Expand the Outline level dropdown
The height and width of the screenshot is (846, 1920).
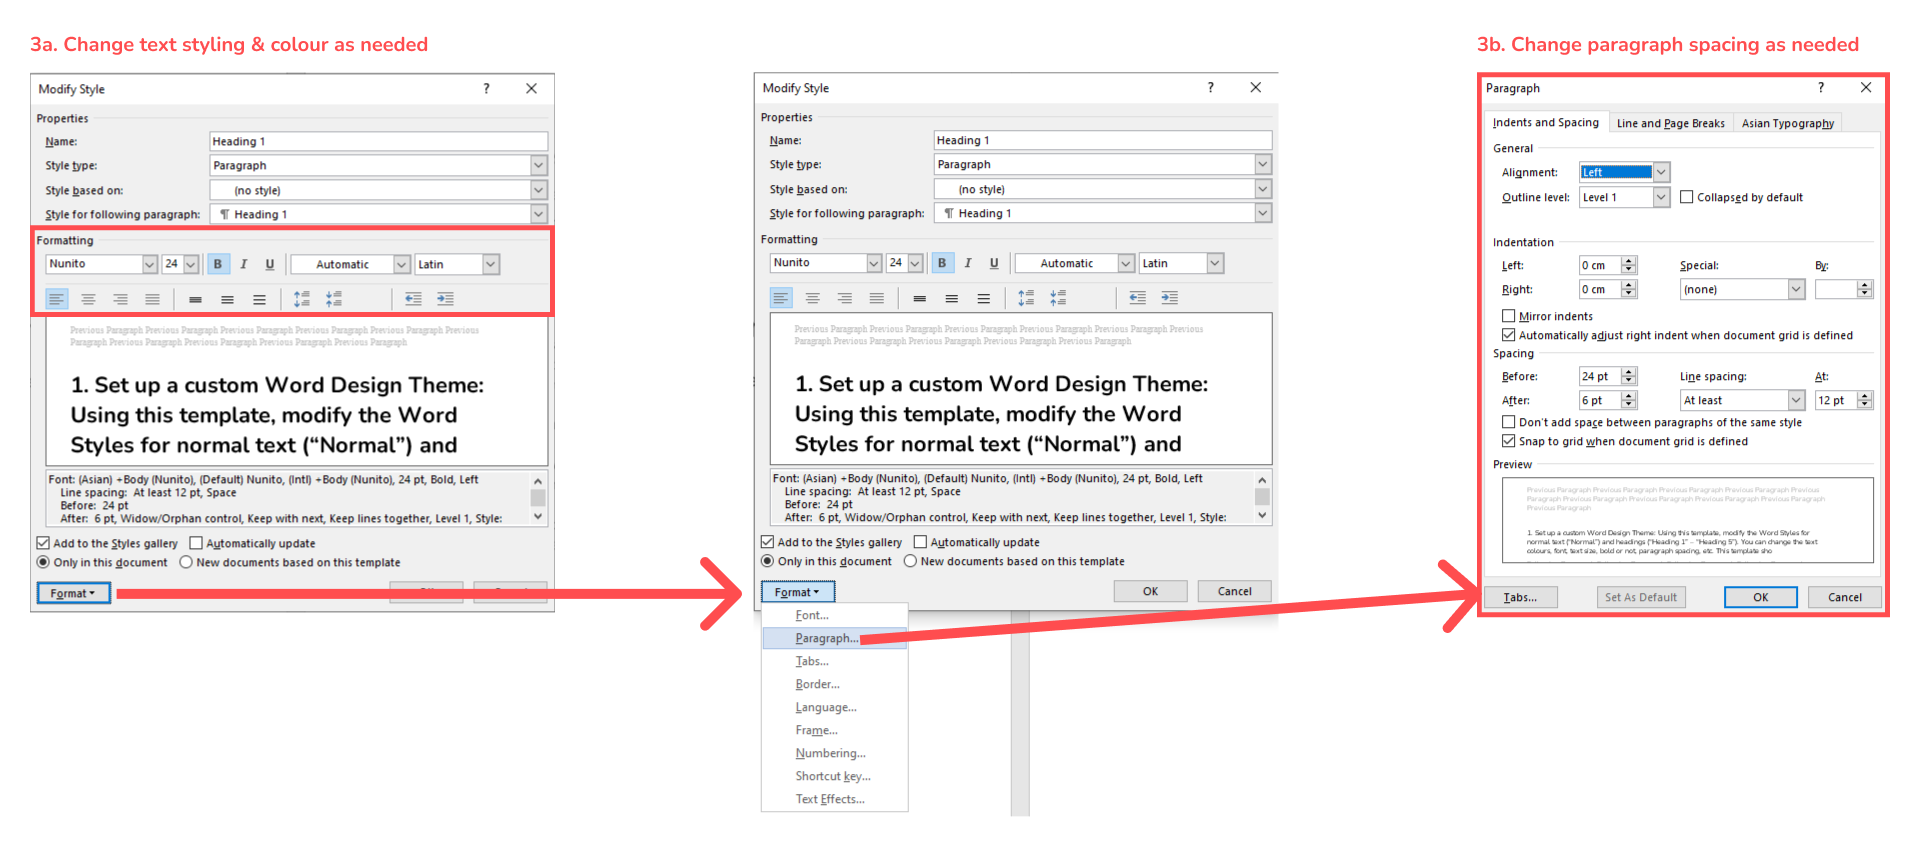[1661, 197]
